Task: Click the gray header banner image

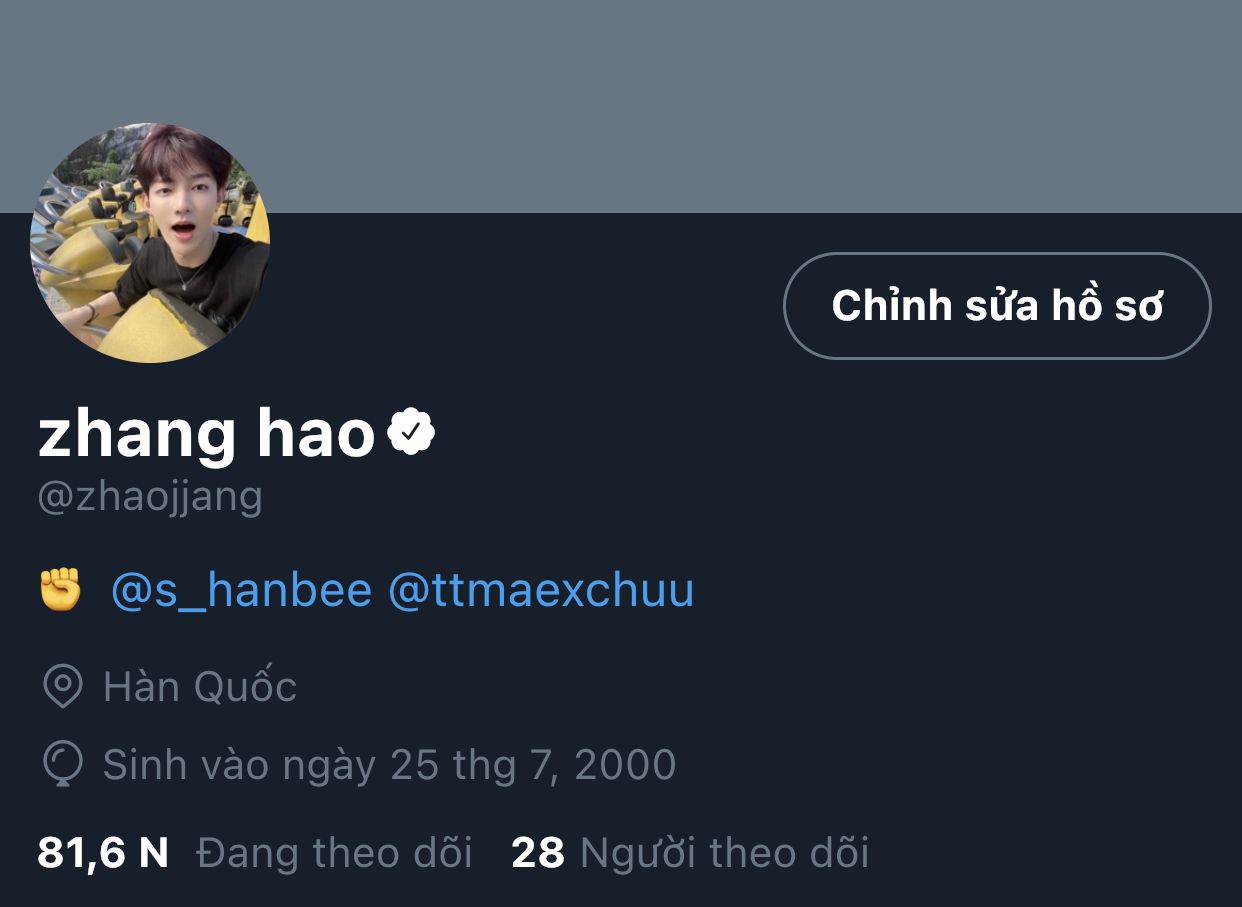Action: pos(621,106)
